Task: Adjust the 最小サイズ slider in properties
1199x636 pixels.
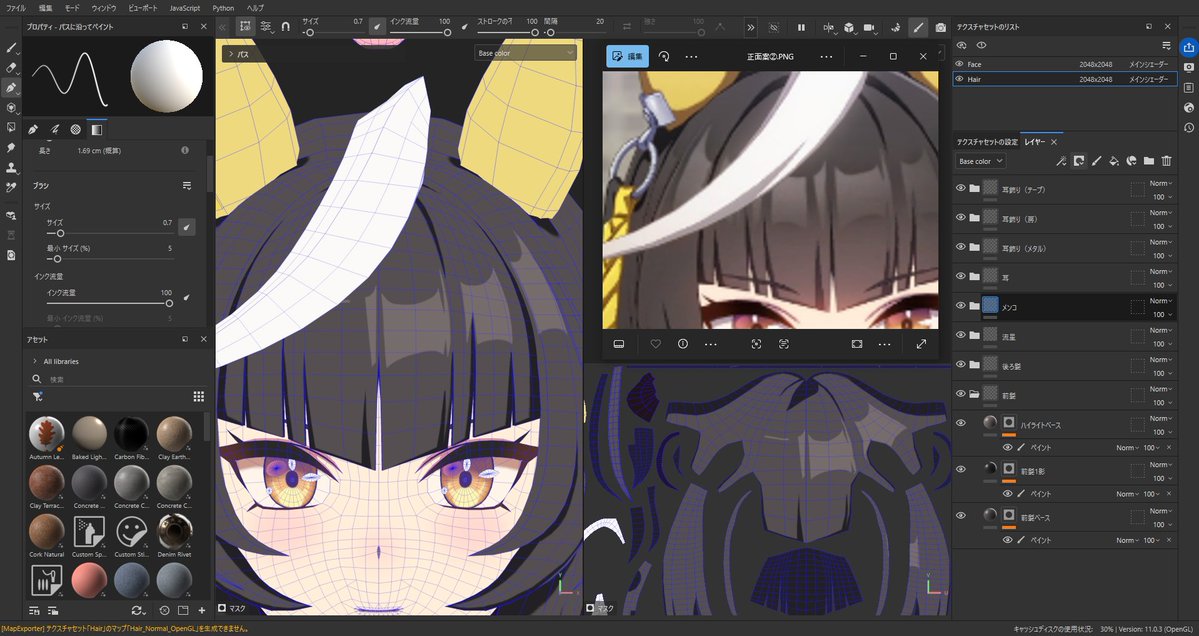Action: pyautogui.click(x=109, y=259)
